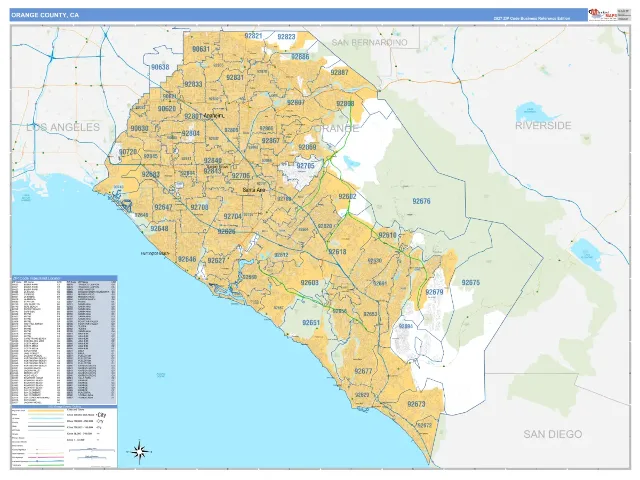Select the SAN BERNARDINO county label
This screenshot has height=480, width=640.
pyautogui.click(x=369, y=42)
